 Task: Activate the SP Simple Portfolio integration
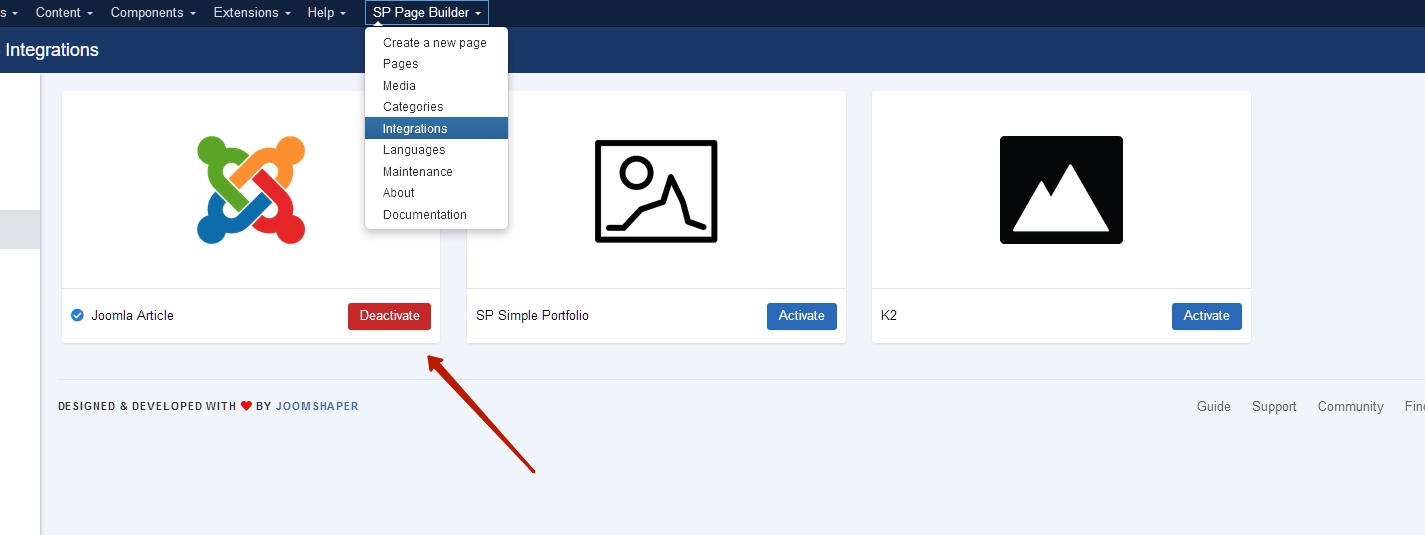click(801, 316)
